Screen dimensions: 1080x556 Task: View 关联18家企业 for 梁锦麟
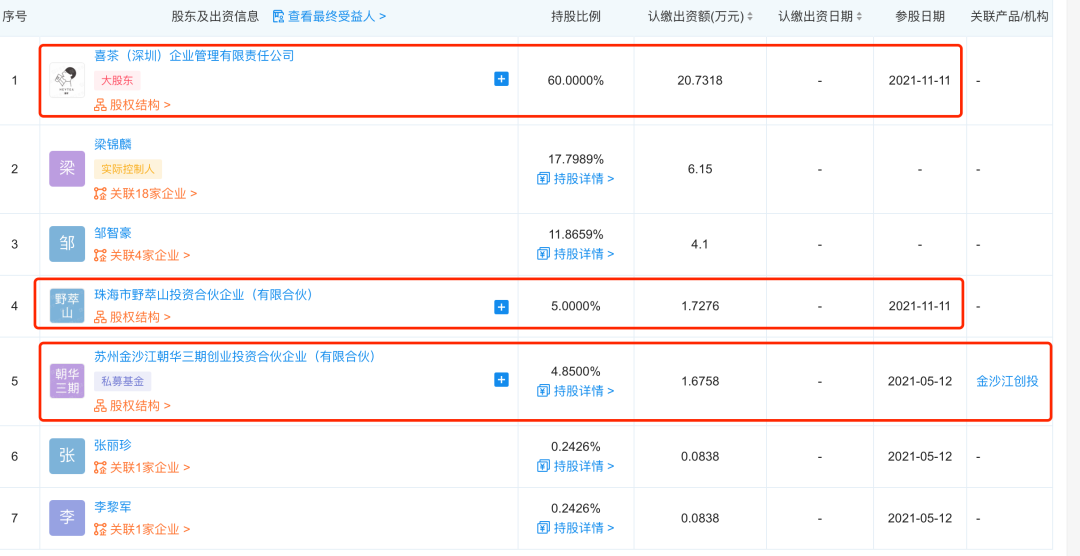pos(146,194)
